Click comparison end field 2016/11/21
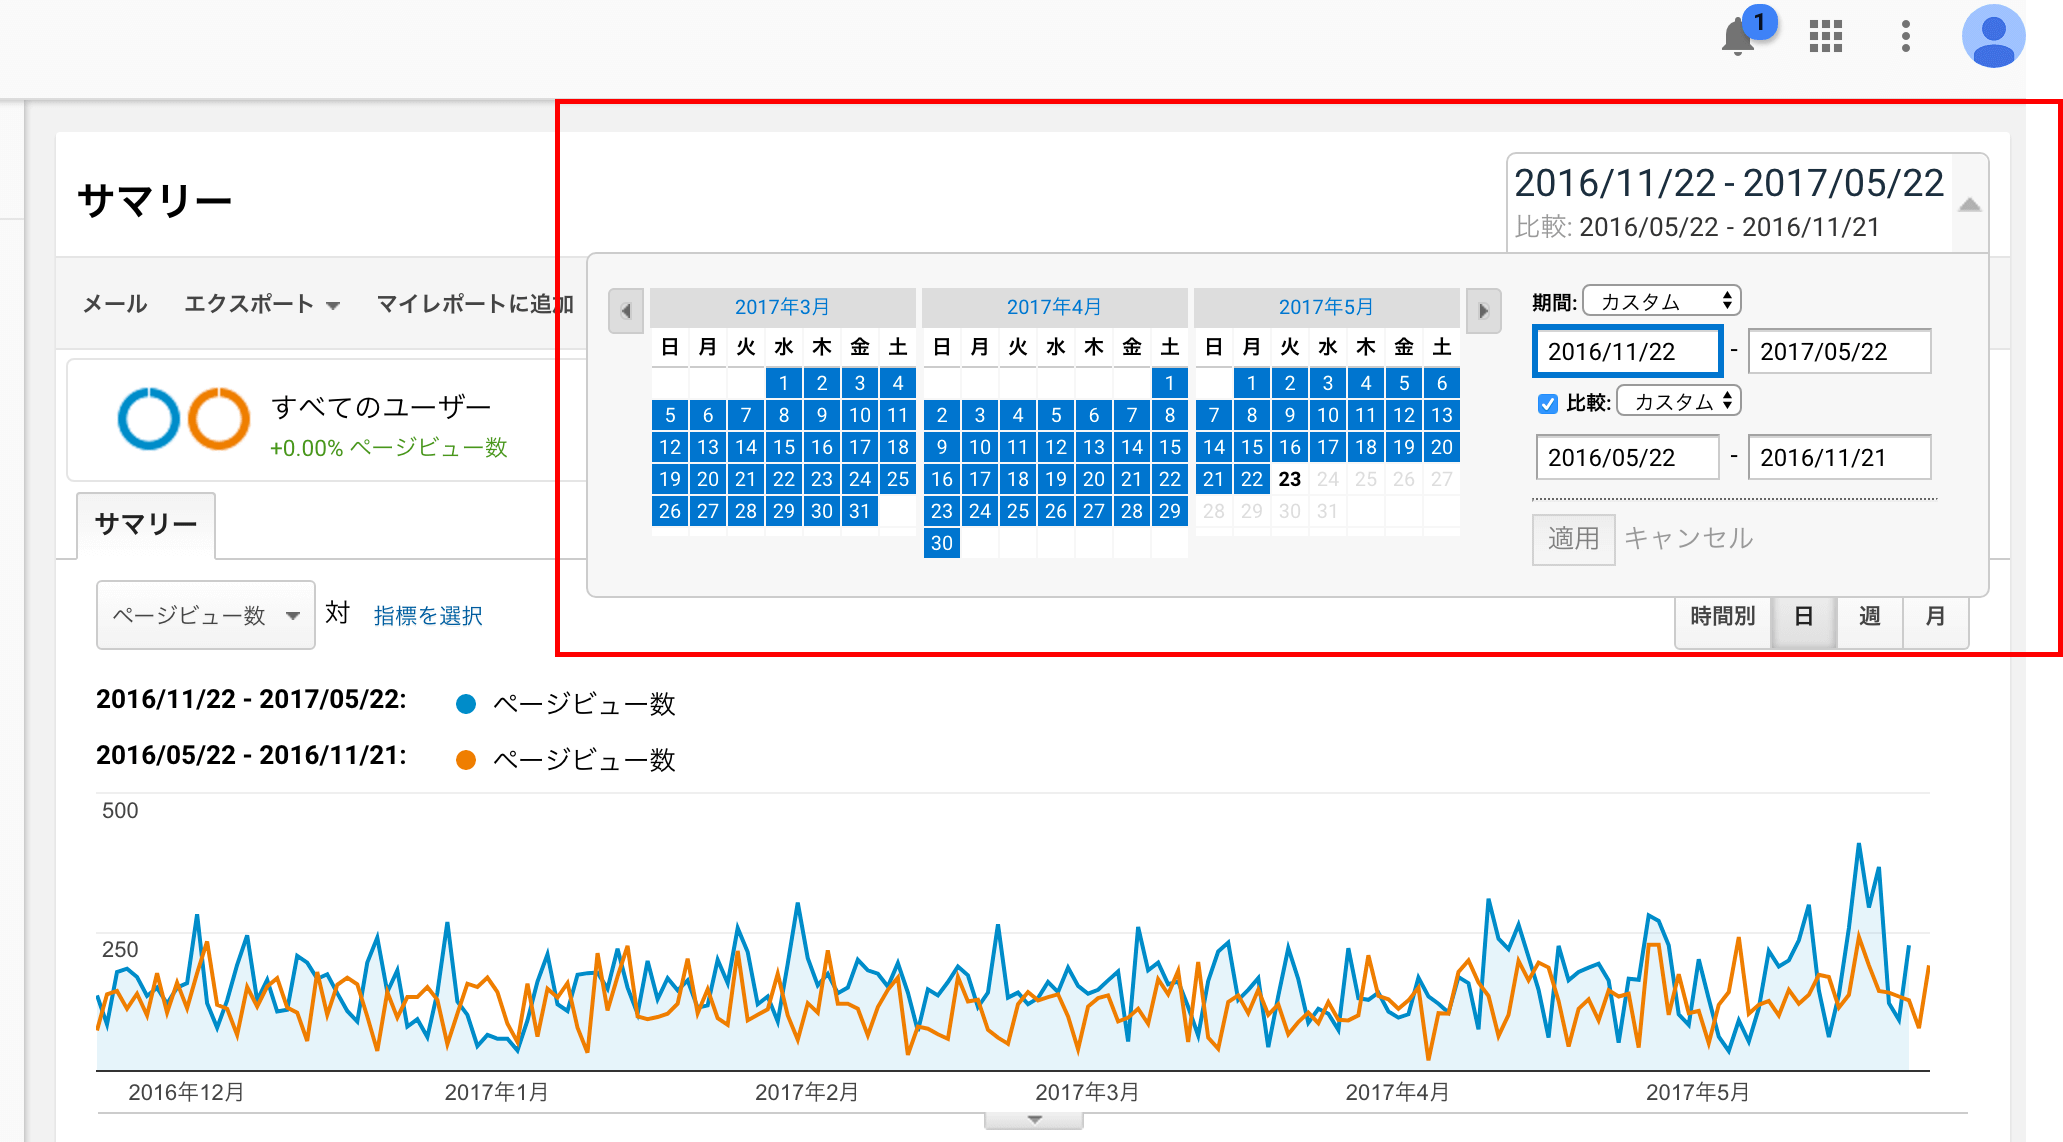 coord(1839,457)
